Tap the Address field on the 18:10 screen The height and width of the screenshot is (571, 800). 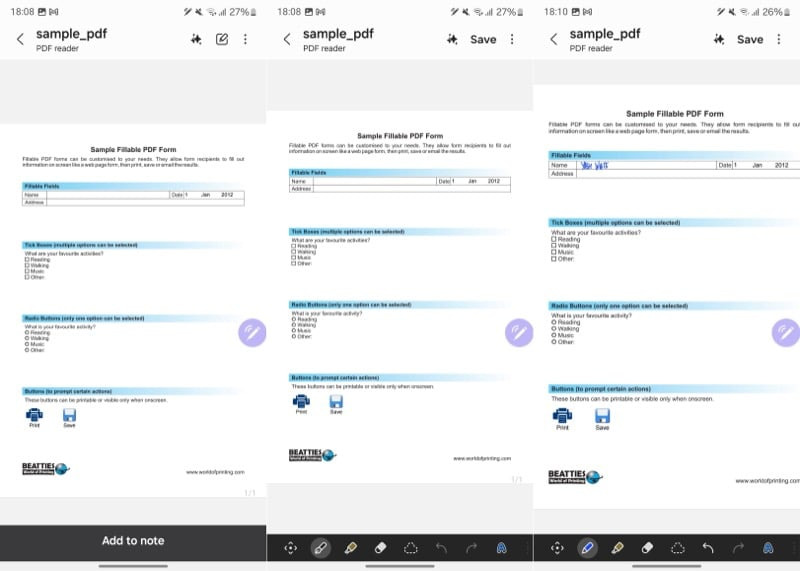[688, 174]
